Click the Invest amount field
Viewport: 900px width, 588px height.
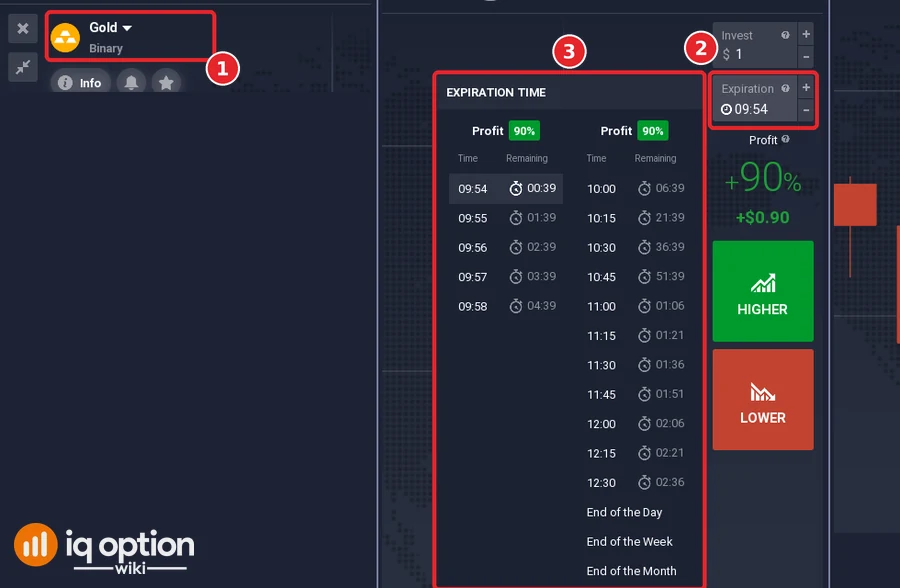click(x=755, y=45)
